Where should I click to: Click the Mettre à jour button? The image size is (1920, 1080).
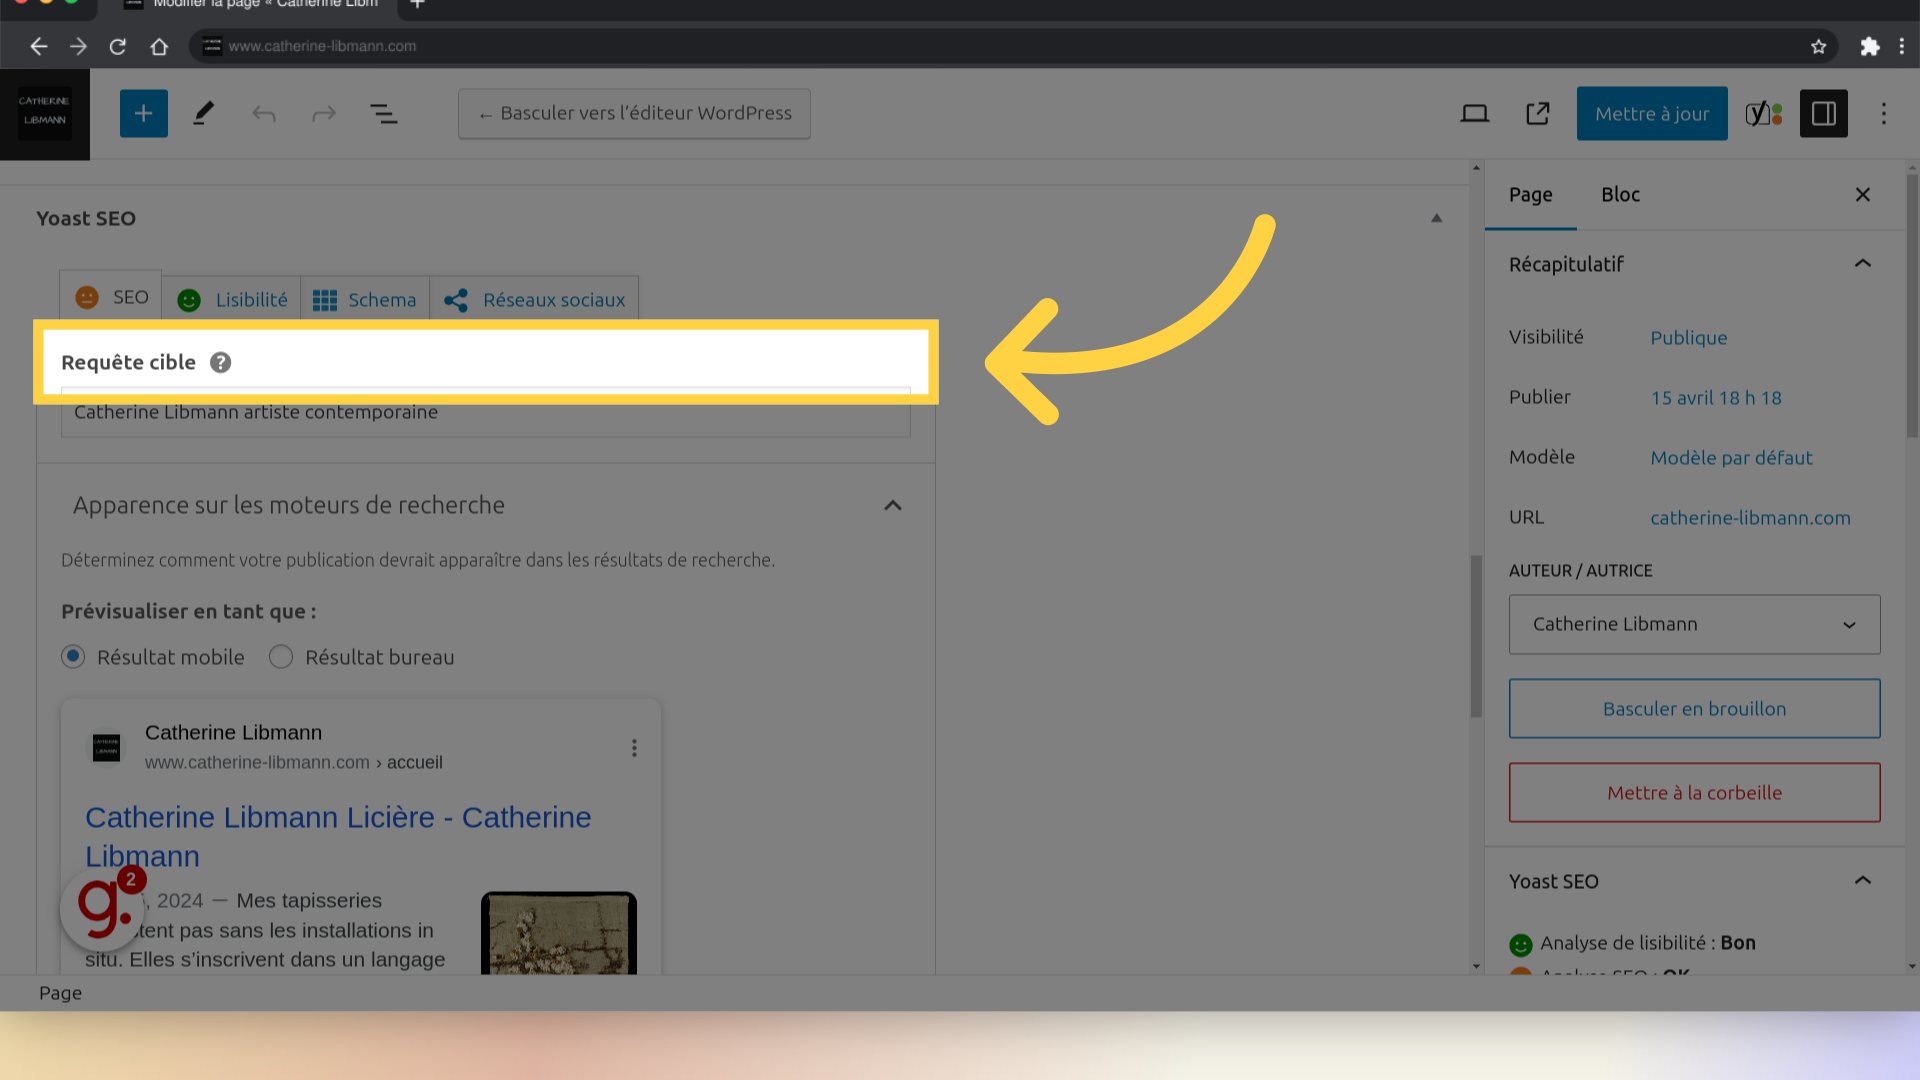pos(1652,114)
